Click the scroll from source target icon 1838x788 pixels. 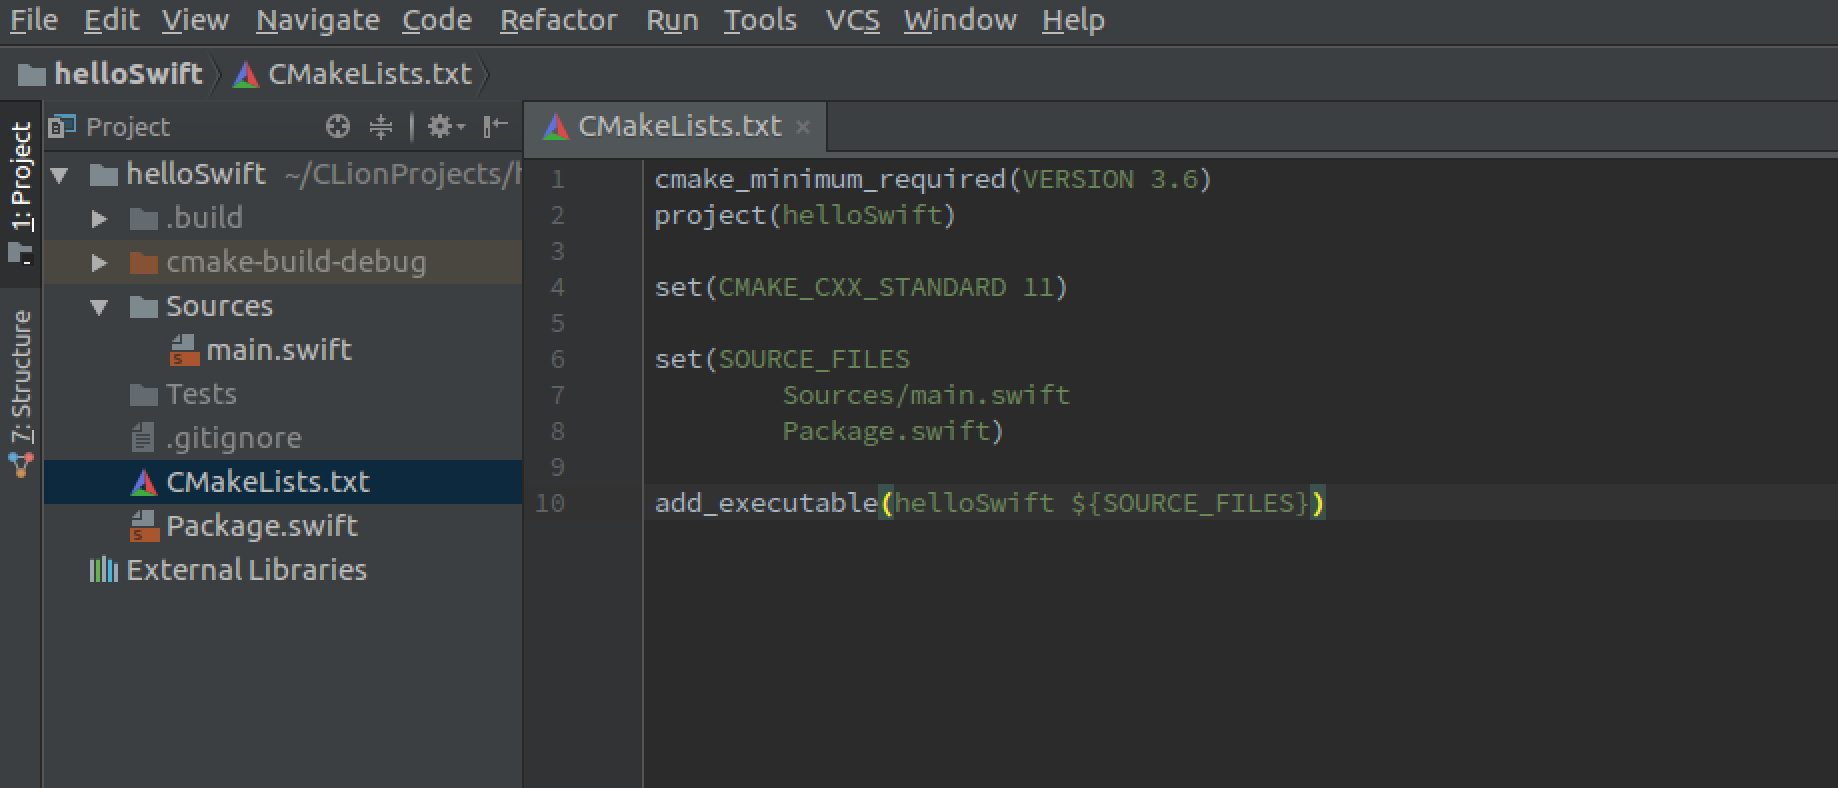(x=338, y=127)
